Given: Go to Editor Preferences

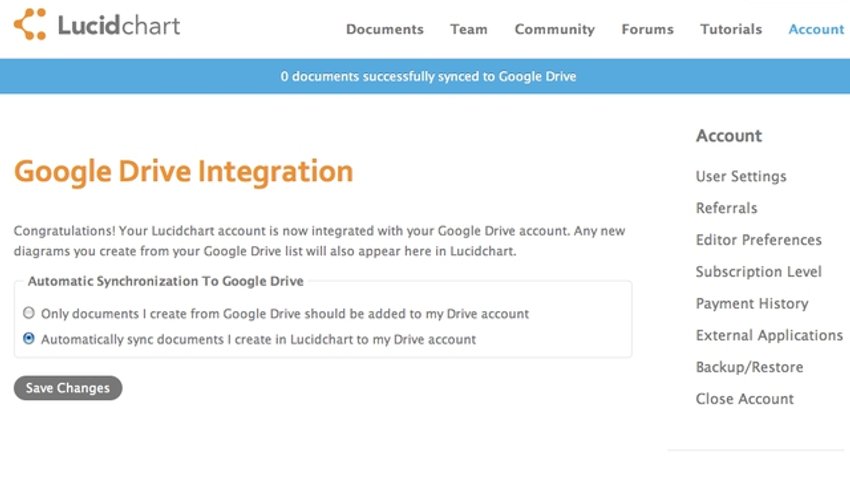Looking at the screenshot, I should 759,240.
